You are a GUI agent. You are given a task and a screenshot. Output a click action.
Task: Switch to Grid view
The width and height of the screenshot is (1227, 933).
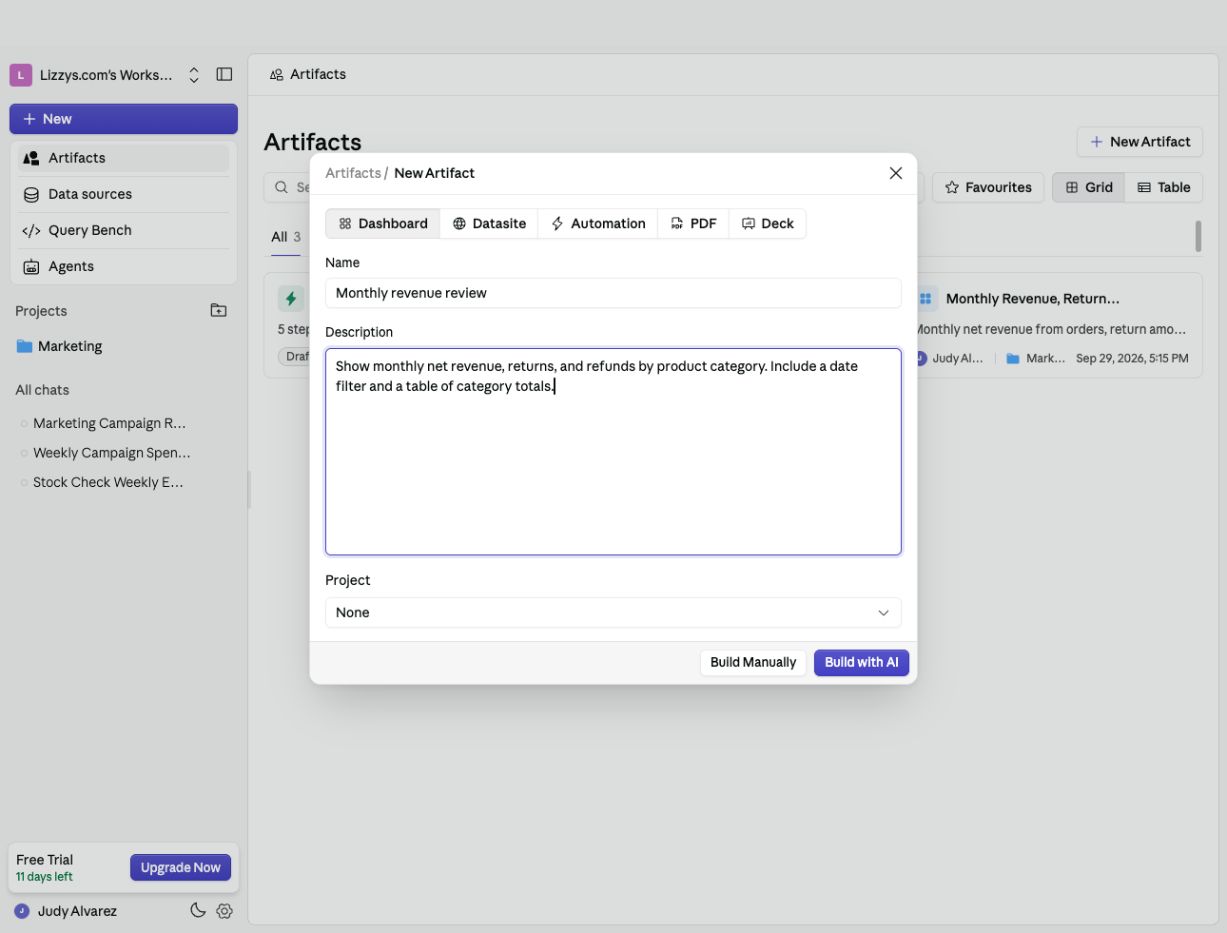click(x=1088, y=187)
